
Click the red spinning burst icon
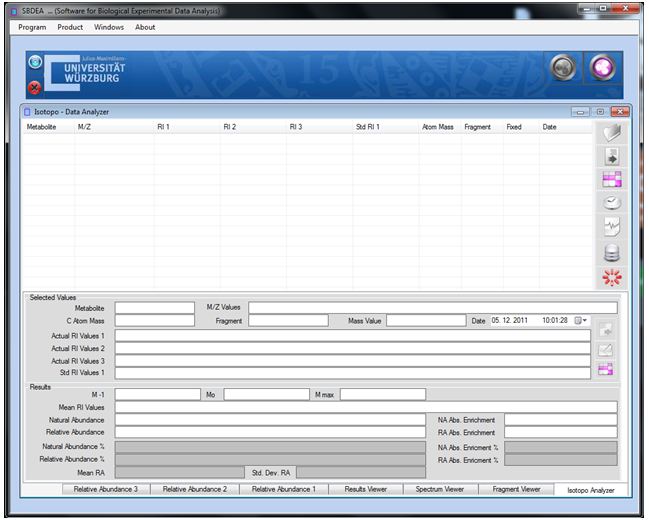[x=611, y=277]
